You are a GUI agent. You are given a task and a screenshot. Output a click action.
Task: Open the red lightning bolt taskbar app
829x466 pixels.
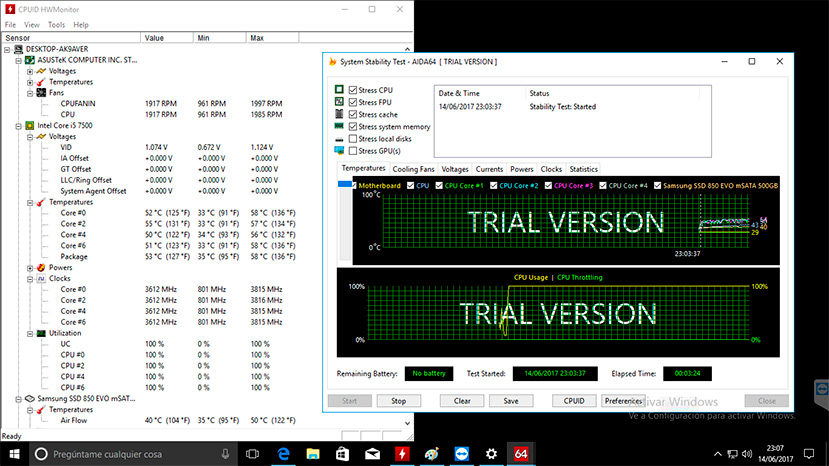tap(401, 453)
